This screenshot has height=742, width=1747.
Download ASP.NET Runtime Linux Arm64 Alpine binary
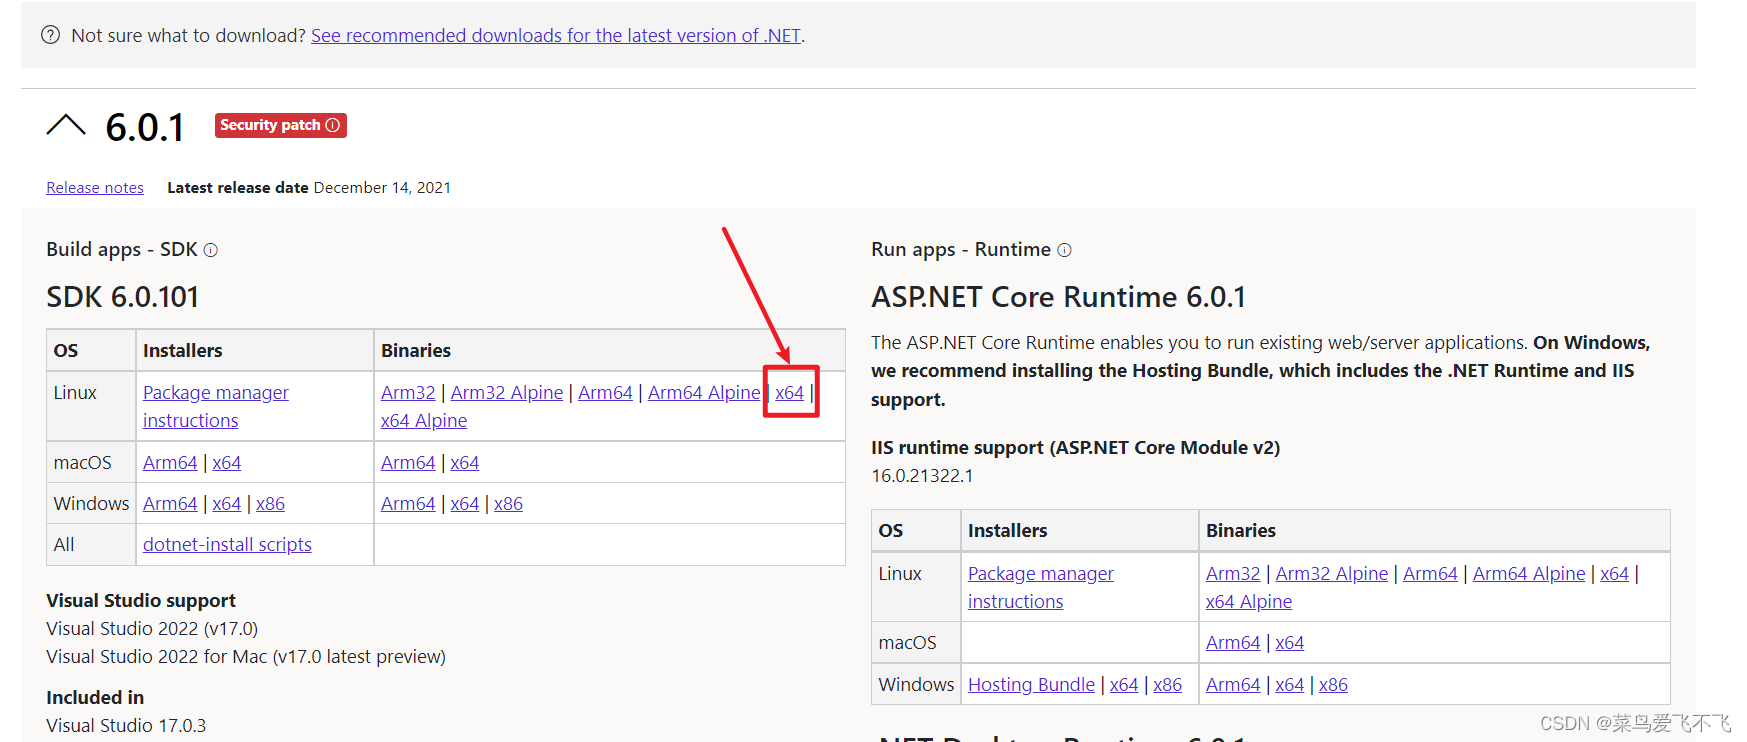click(x=1529, y=574)
